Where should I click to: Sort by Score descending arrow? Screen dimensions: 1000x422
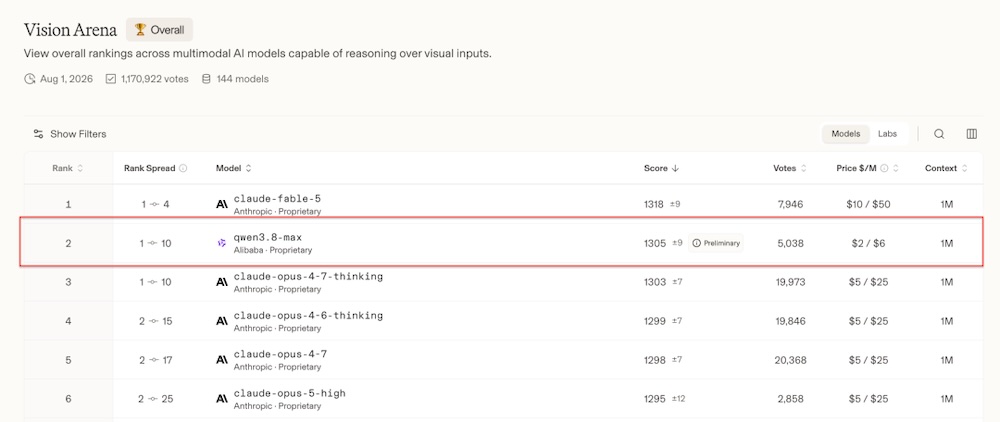tap(675, 168)
